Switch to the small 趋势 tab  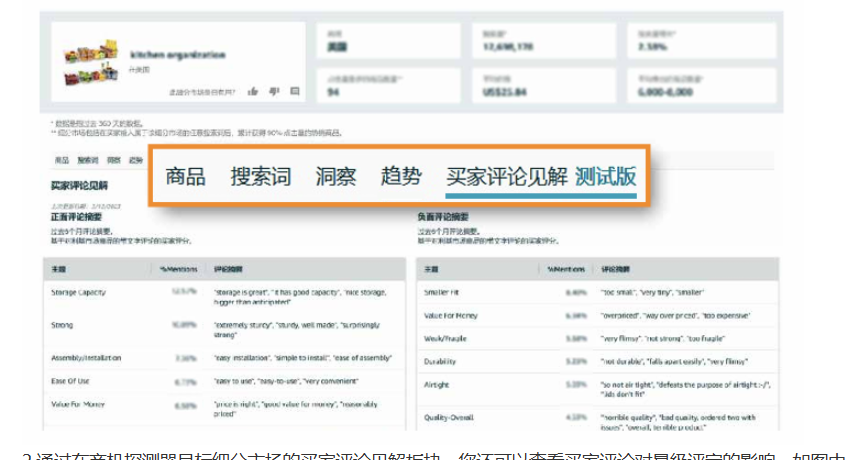point(135,160)
